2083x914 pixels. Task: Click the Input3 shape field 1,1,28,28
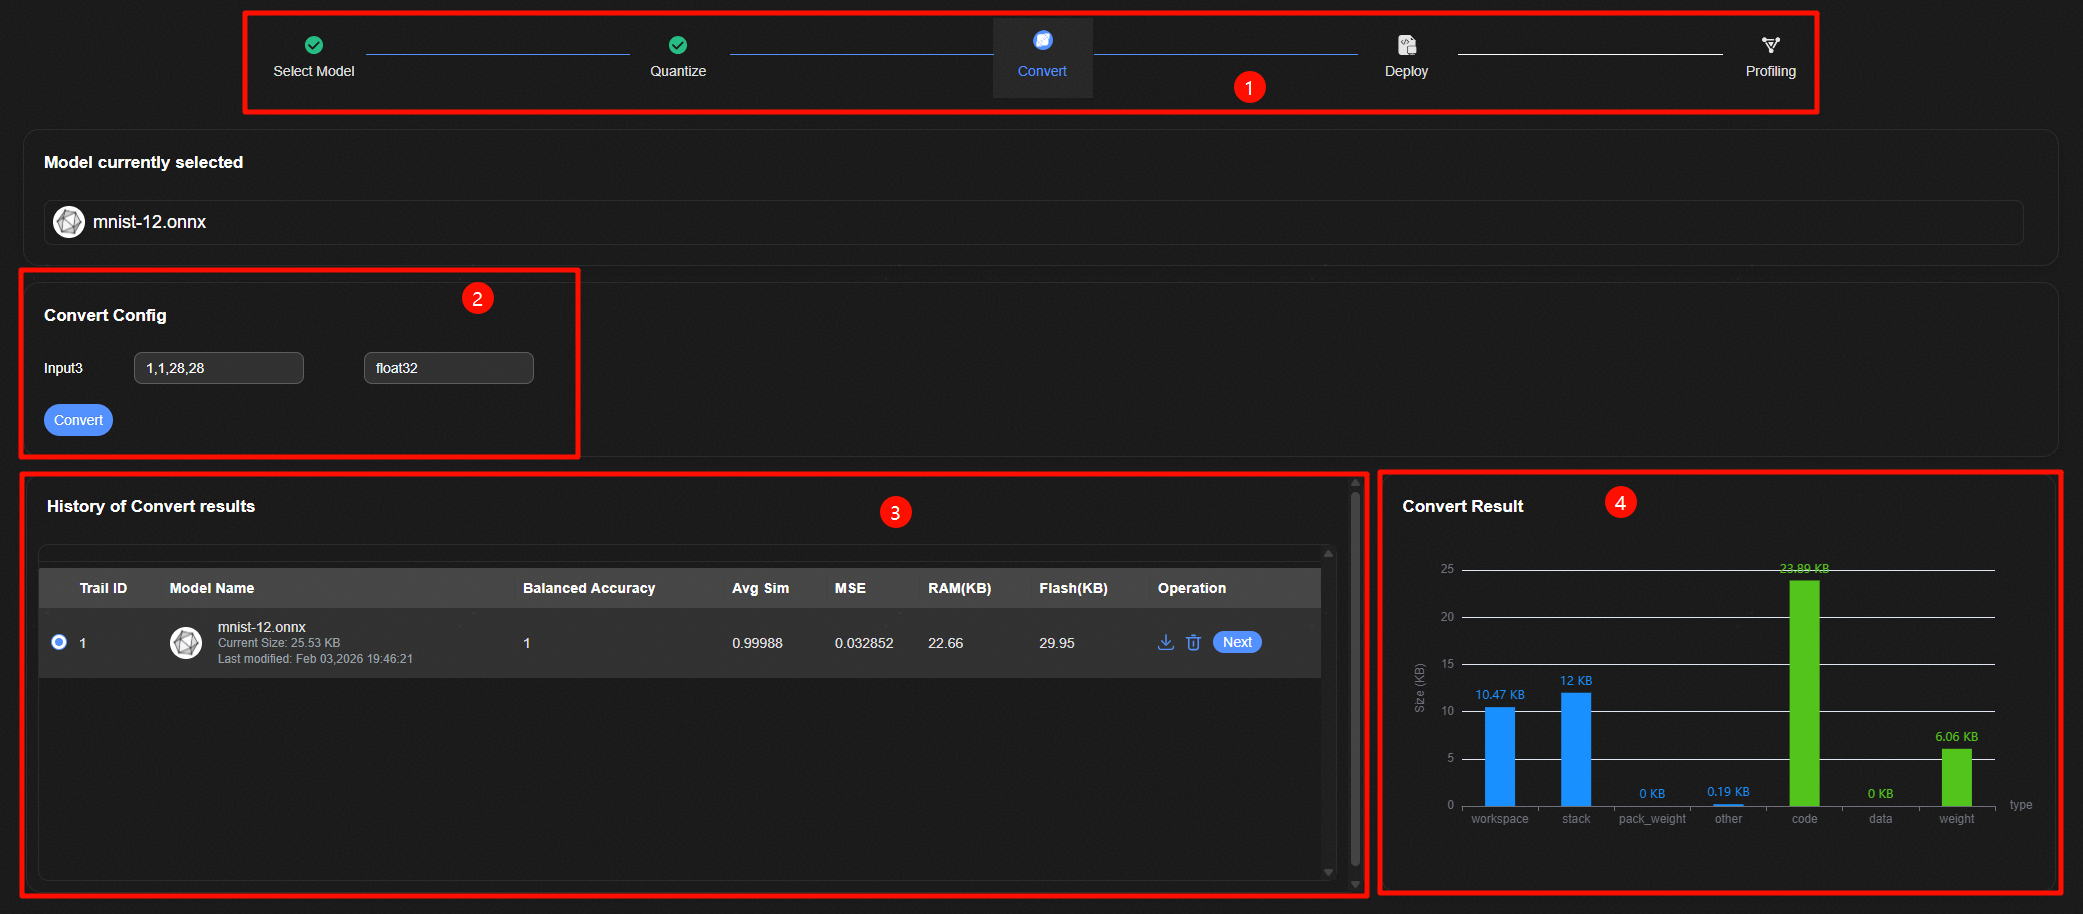218,368
